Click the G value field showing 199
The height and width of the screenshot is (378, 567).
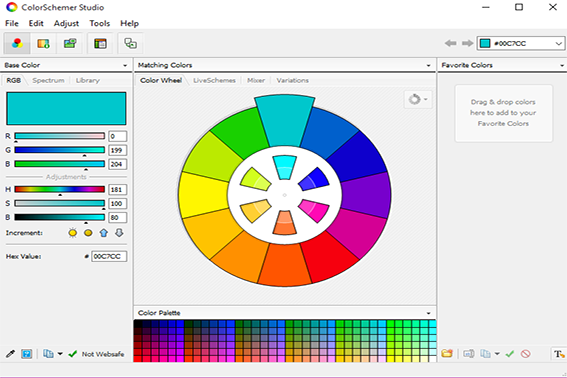pyautogui.click(x=117, y=150)
